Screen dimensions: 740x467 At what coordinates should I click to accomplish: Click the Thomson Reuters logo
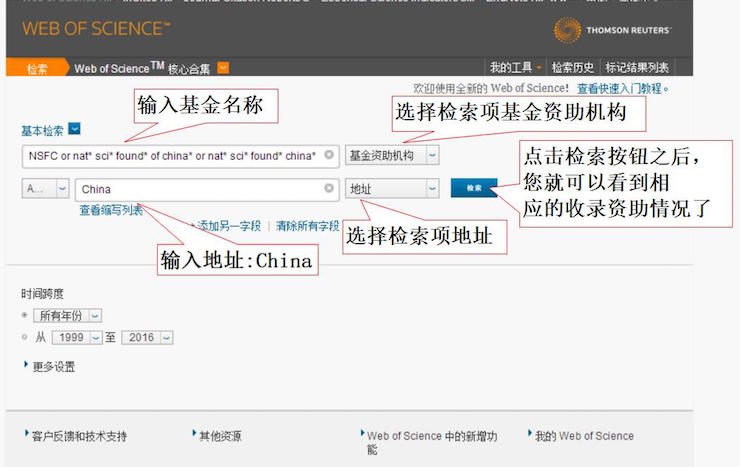(x=612, y=30)
